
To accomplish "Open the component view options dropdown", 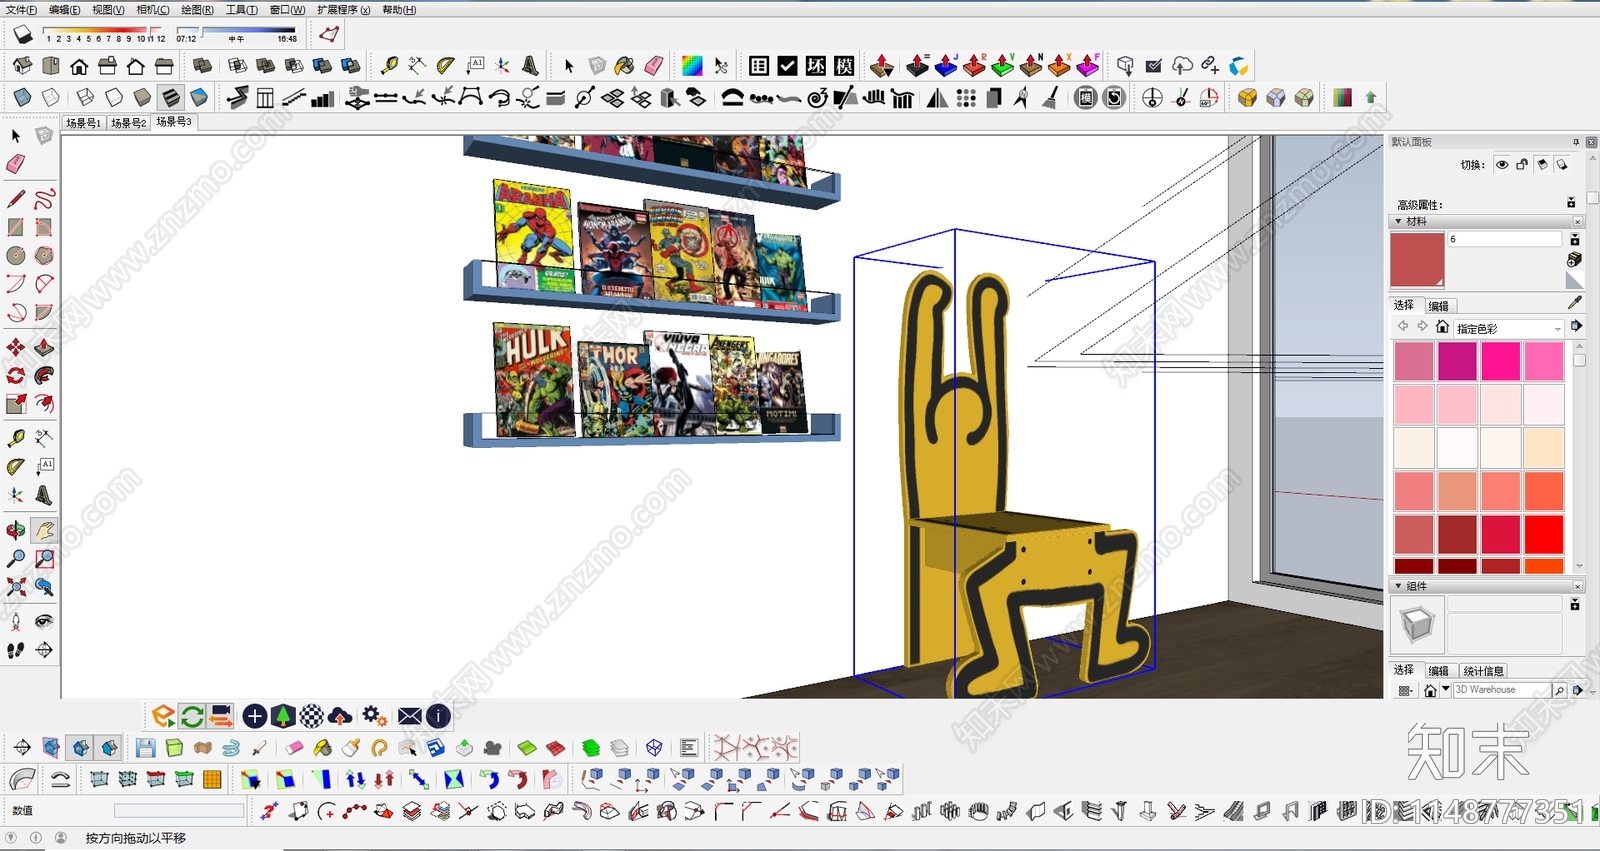I will tap(1405, 690).
